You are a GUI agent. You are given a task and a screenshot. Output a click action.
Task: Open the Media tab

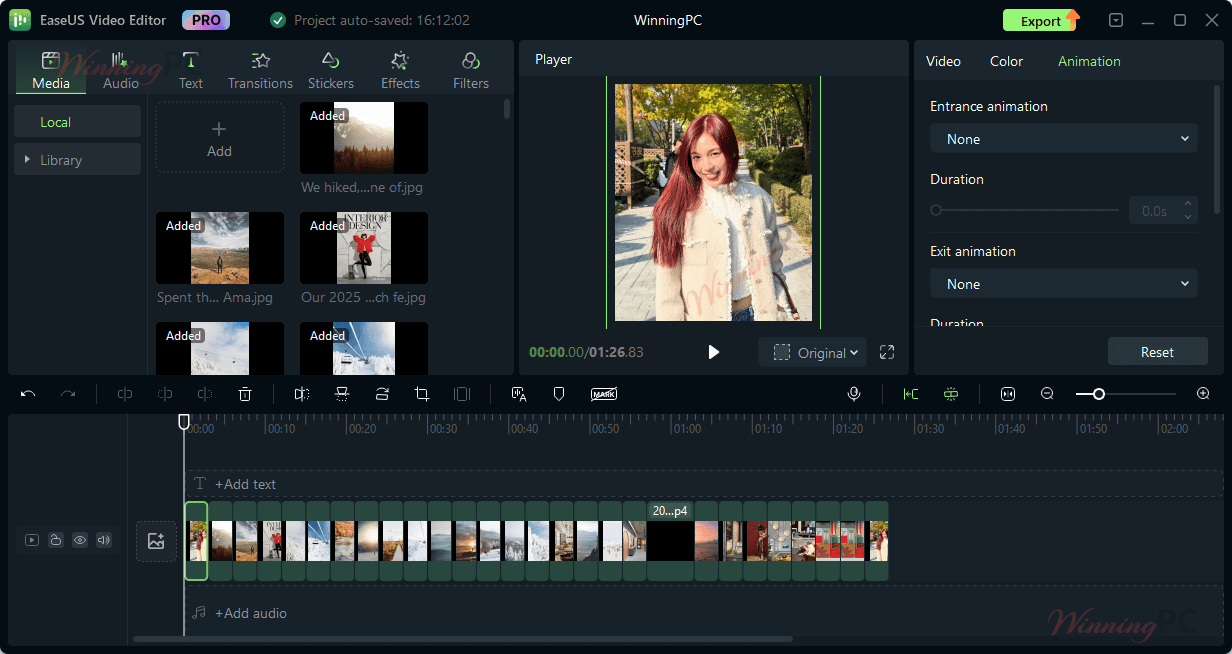click(x=51, y=70)
